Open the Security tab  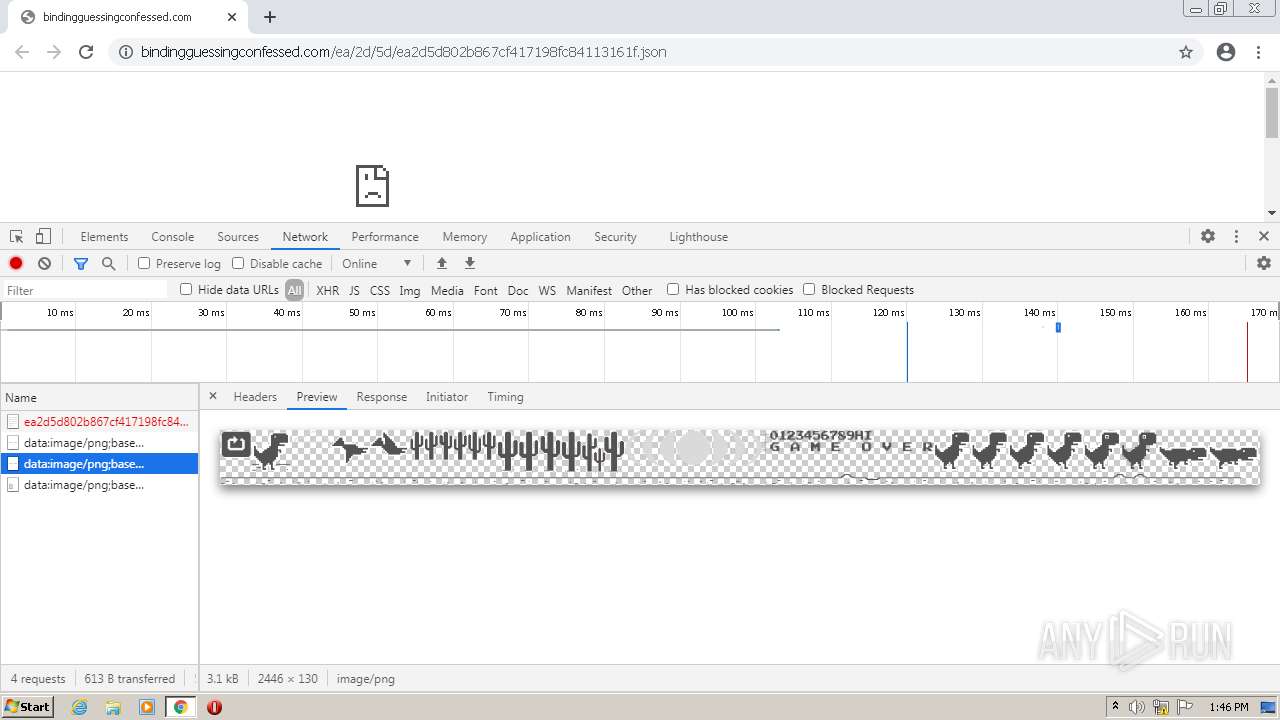coord(615,237)
